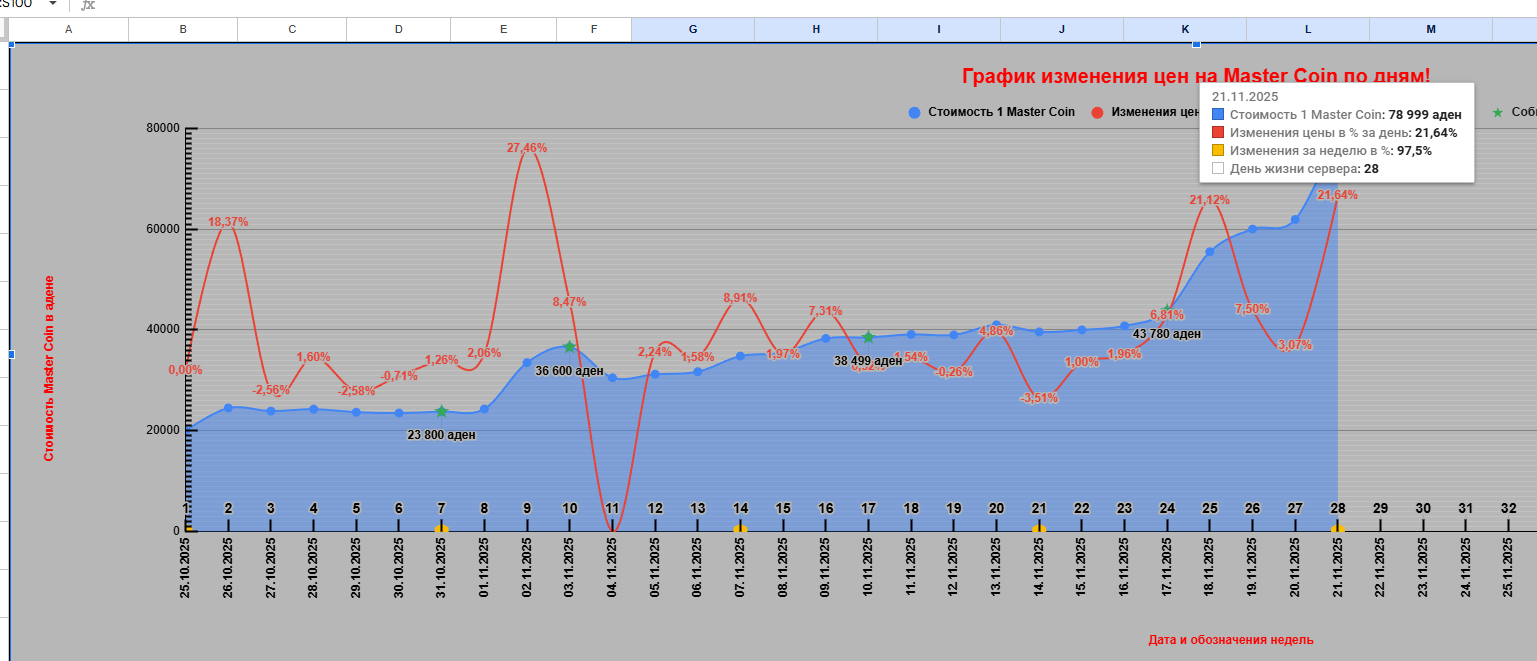Click the 27,46% data label peak

tap(527, 148)
